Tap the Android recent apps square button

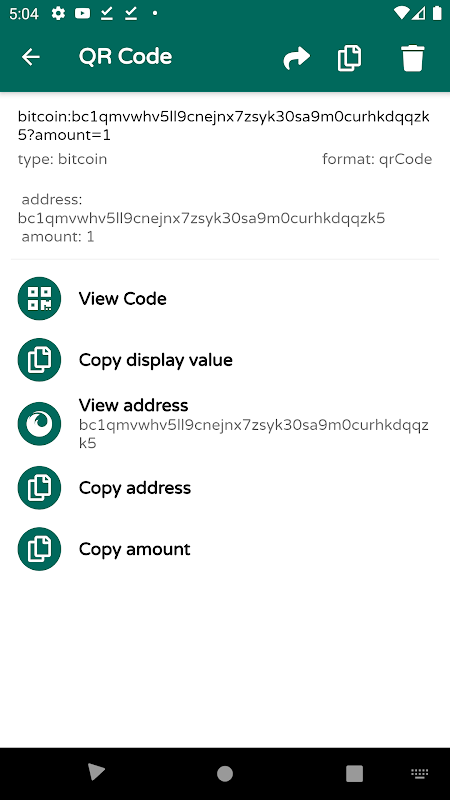tap(354, 773)
